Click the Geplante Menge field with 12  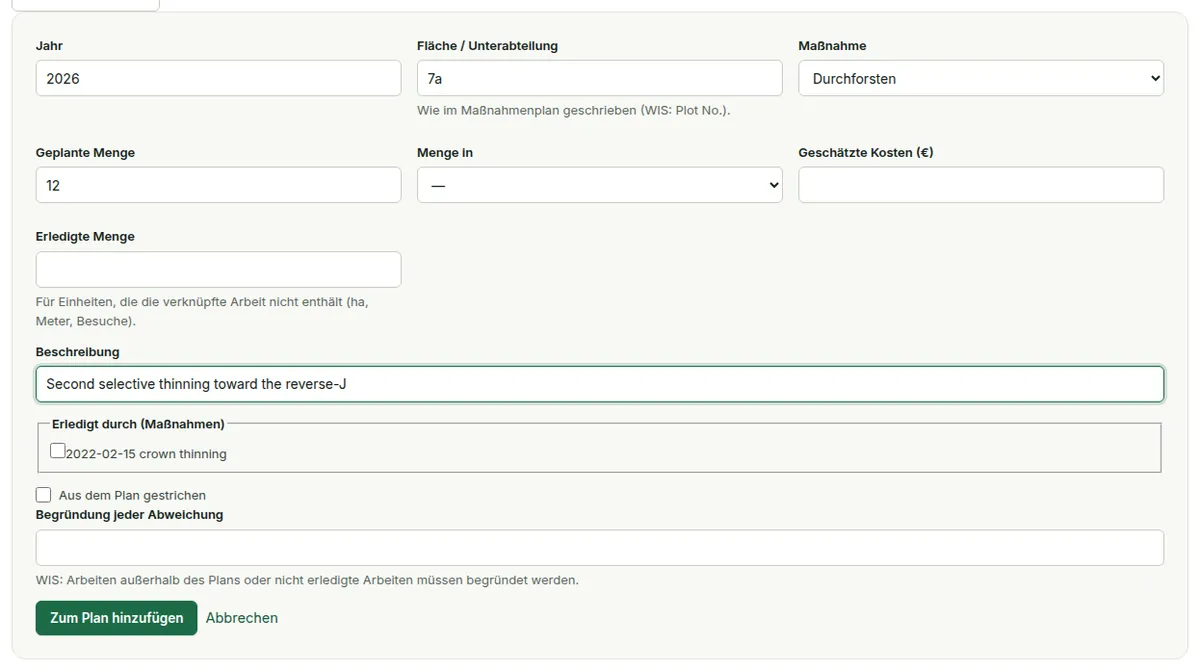pyautogui.click(x=218, y=185)
